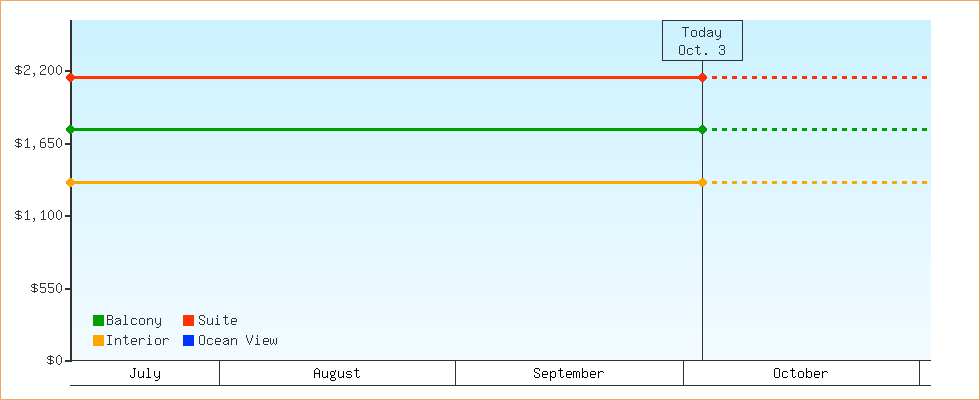
Task: Select the Balcony legend label
Action: click(133, 321)
